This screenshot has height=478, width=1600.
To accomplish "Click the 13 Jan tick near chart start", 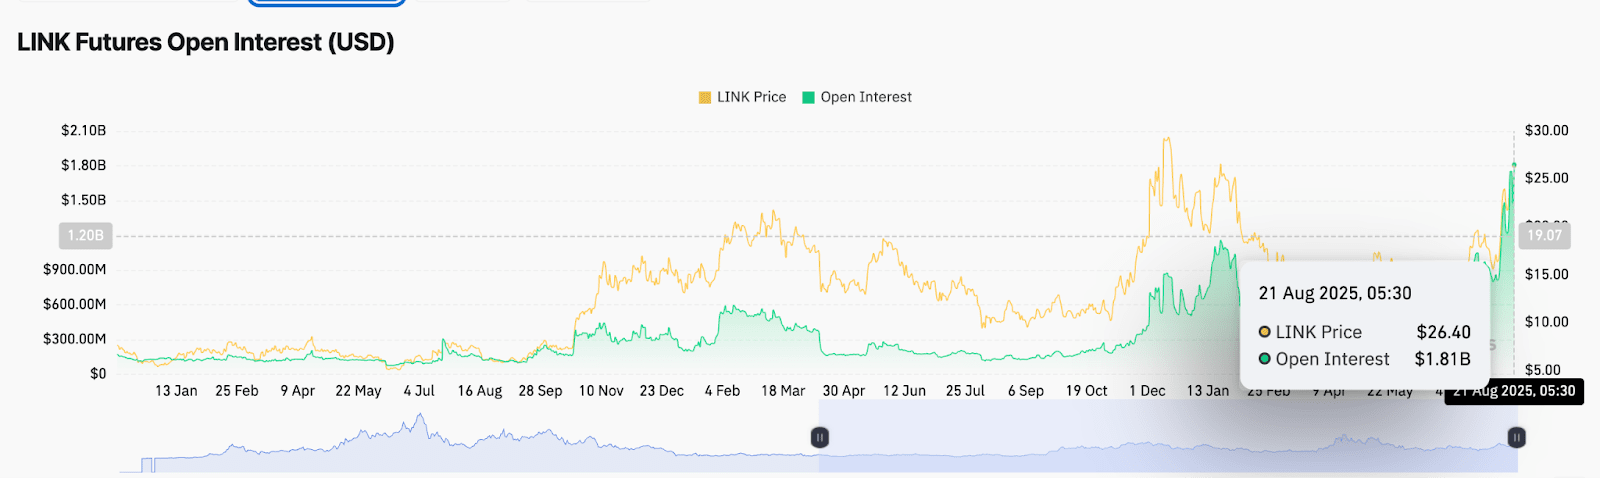I will coord(176,391).
